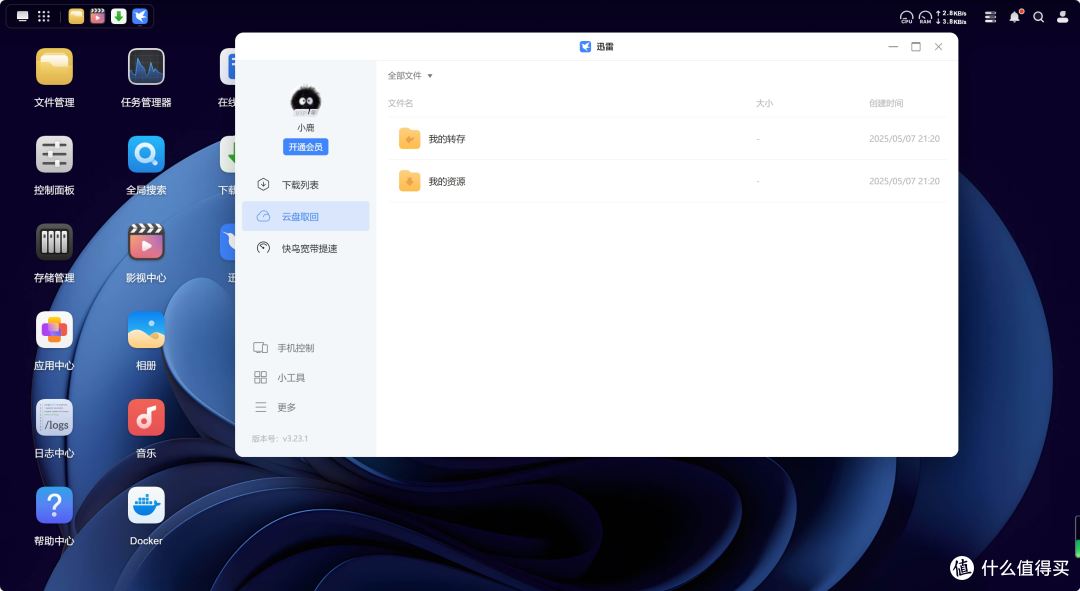
Task: Open 控制面板 desktop icon
Action: coord(54,154)
